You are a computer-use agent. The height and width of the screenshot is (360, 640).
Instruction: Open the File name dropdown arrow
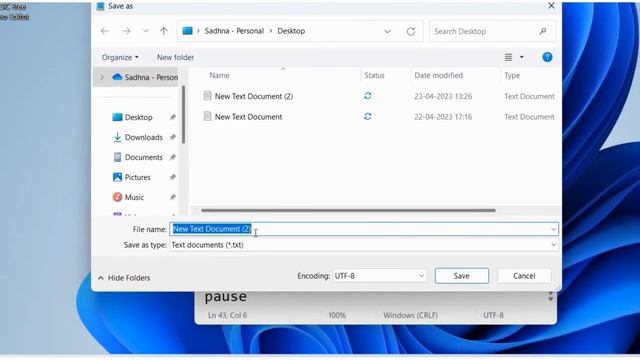pyautogui.click(x=553, y=229)
